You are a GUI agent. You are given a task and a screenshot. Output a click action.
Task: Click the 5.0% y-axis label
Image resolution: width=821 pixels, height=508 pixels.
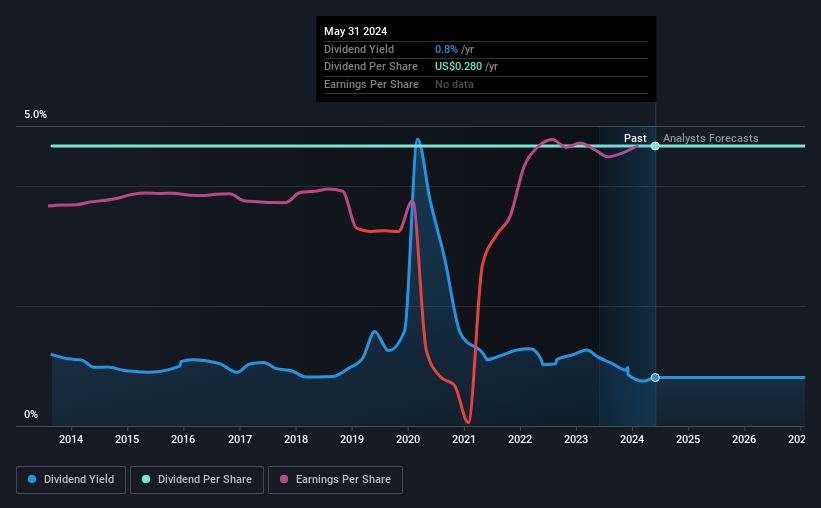(35, 114)
